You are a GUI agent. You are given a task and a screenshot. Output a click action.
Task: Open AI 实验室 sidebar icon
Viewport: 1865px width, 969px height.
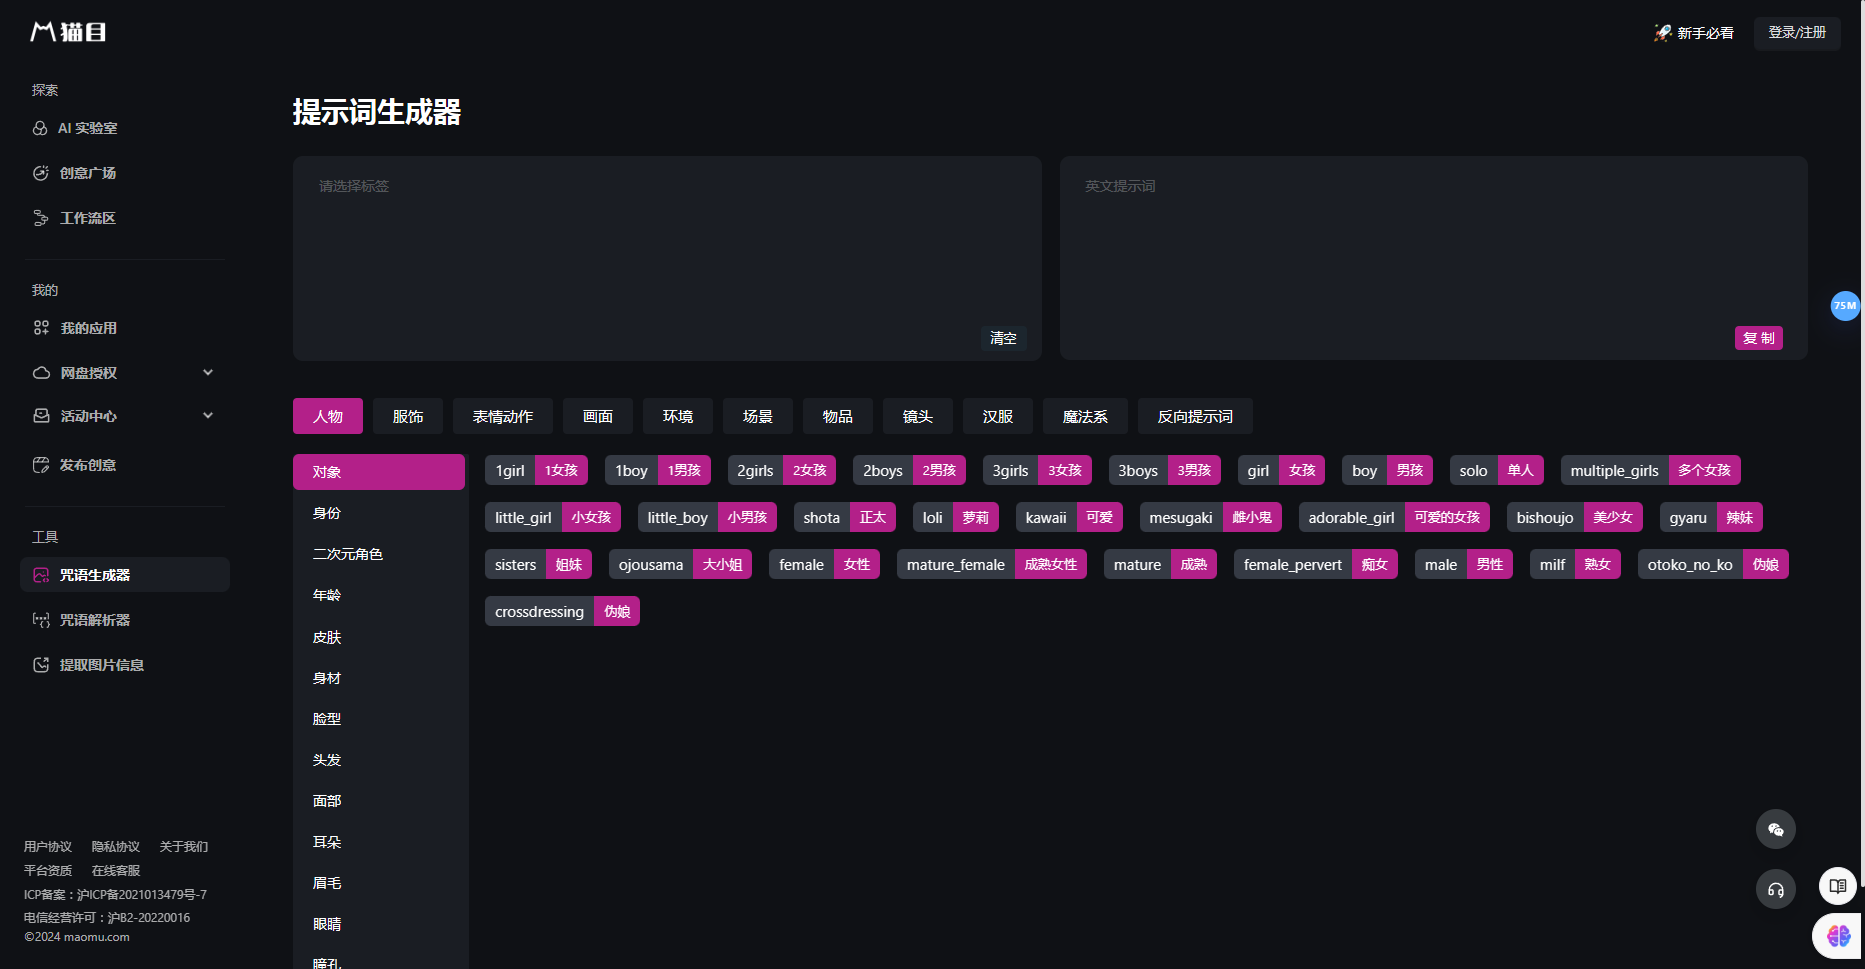click(40, 128)
